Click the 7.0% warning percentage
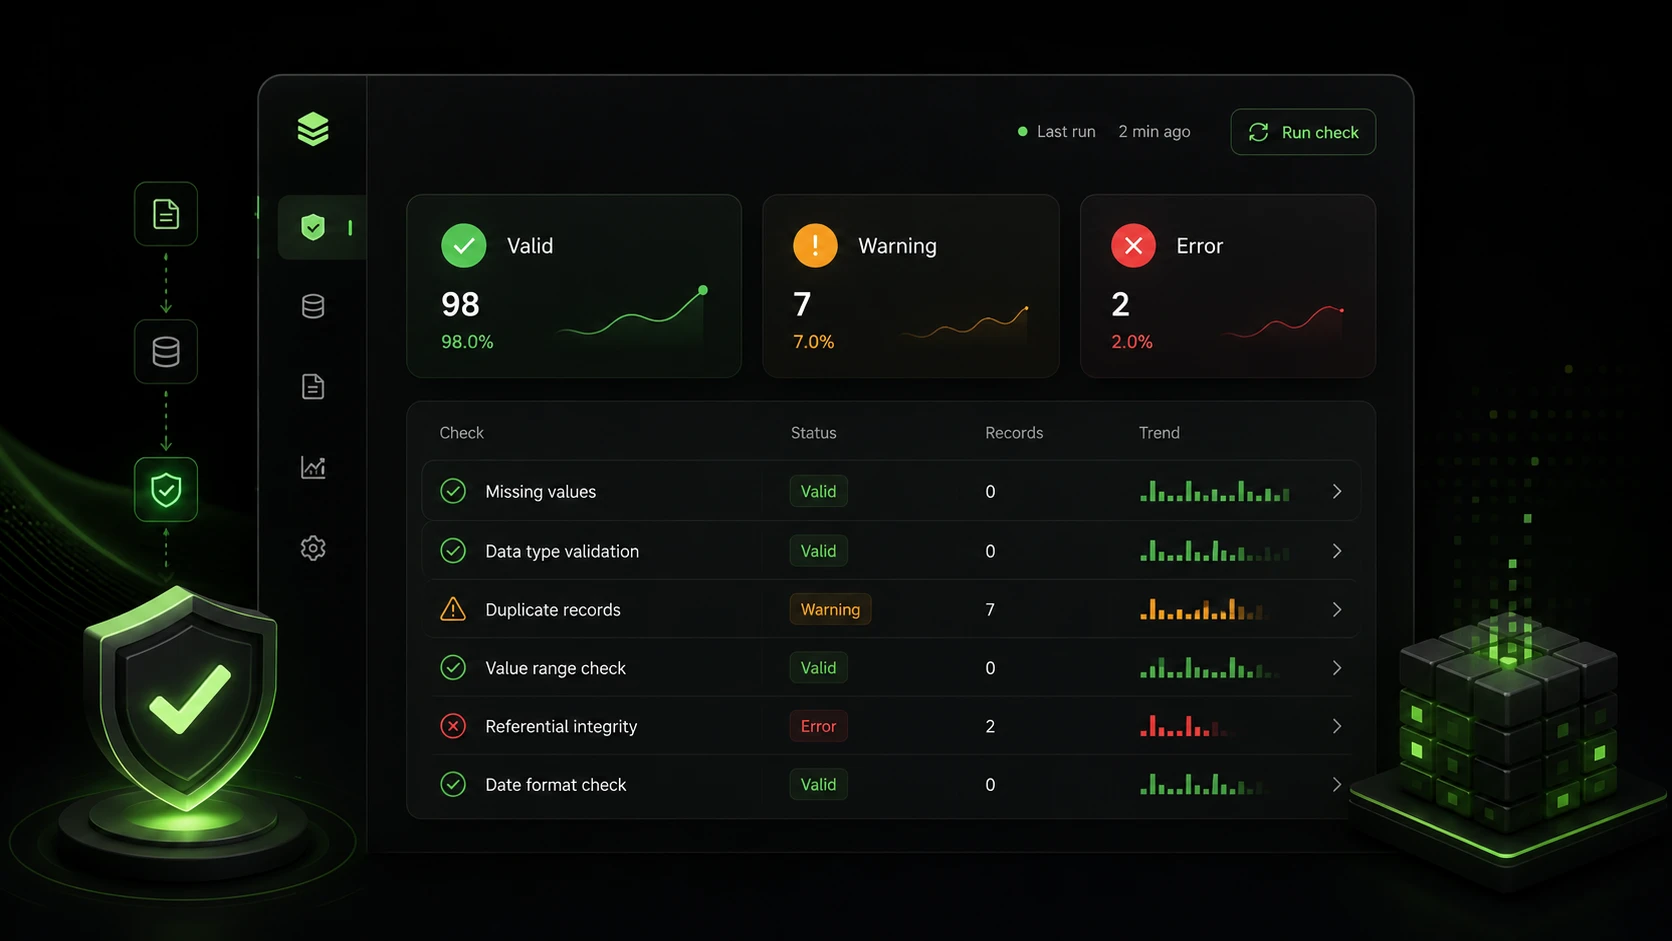 pyautogui.click(x=813, y=342)
